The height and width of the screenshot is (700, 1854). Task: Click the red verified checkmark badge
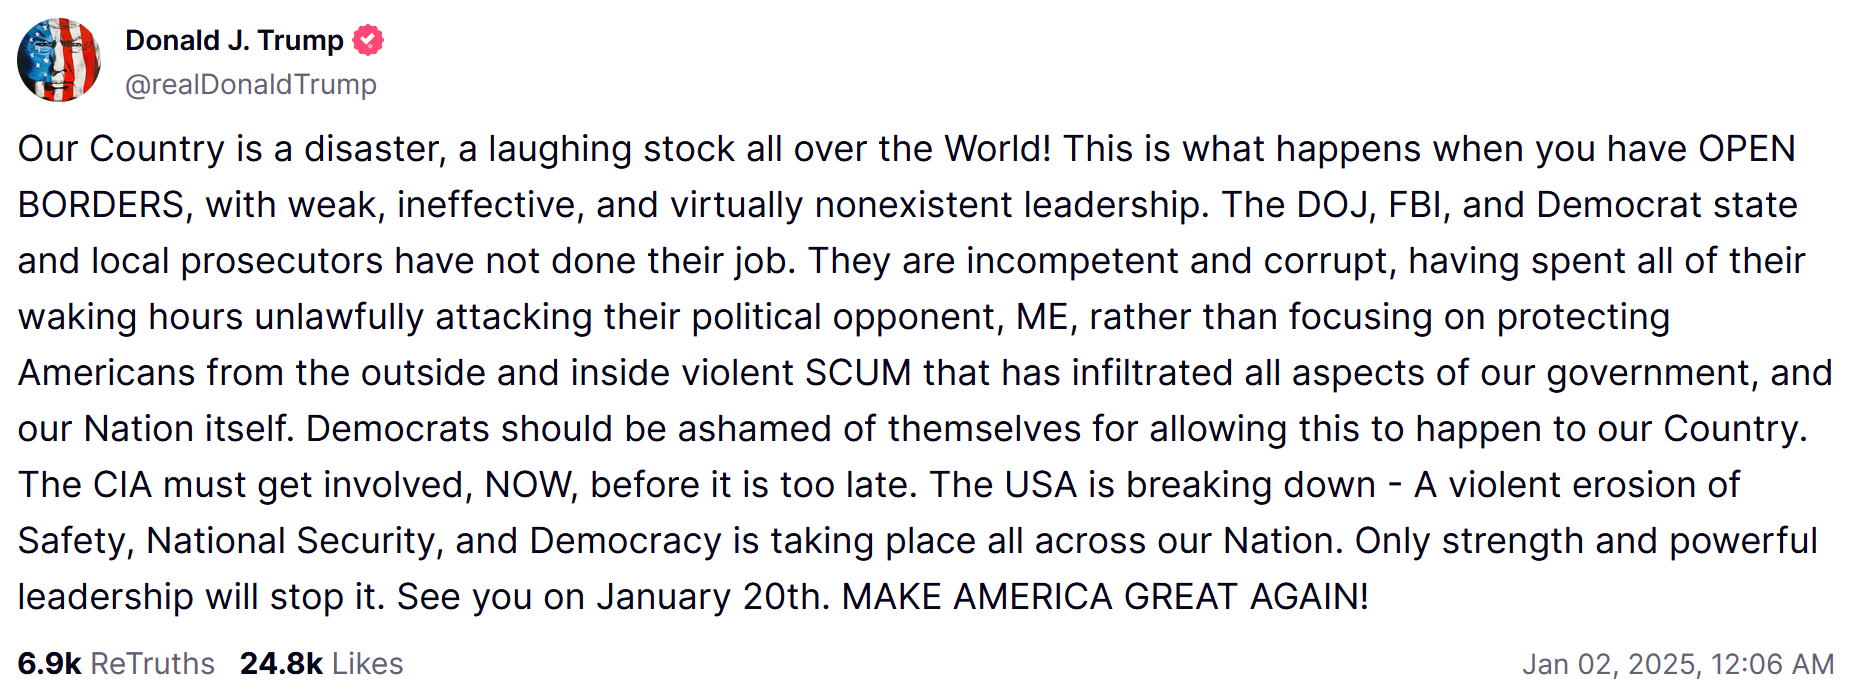click(368, 41)
